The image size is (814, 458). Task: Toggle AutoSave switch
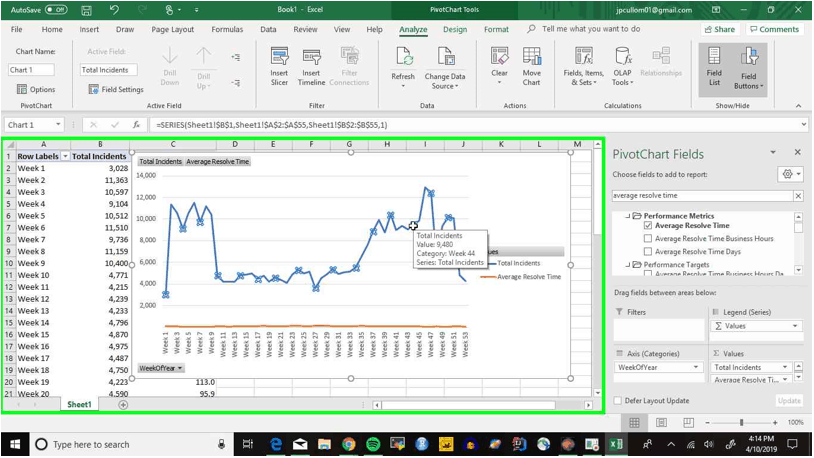pos(56,10)
